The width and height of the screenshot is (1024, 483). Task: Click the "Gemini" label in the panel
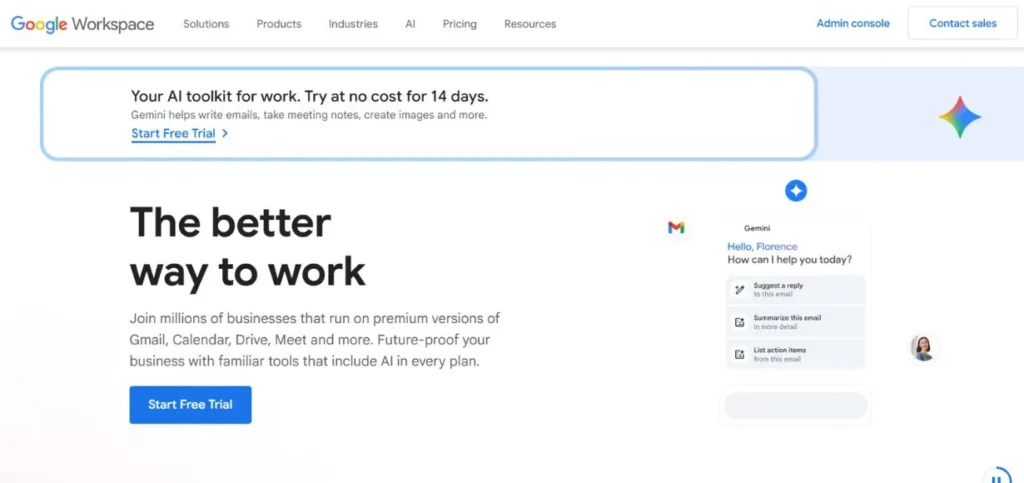[757, 228]
